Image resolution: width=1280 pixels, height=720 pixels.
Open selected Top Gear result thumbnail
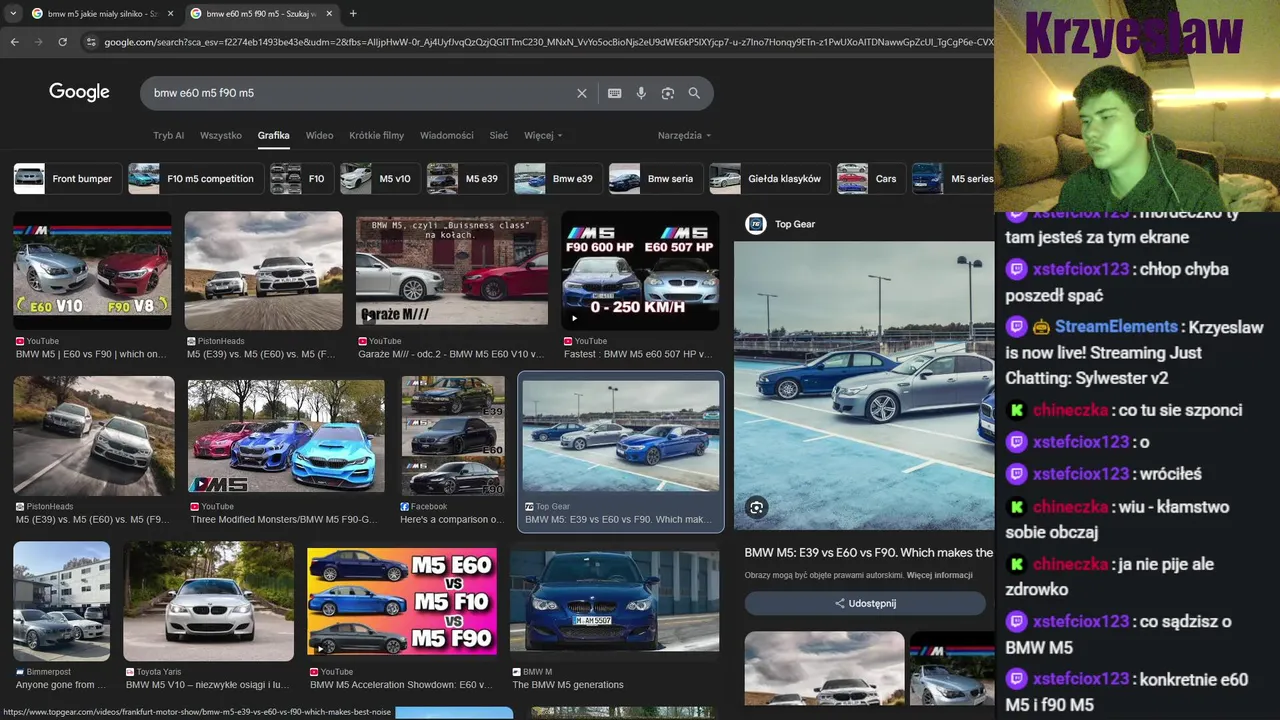coord(620,436)
